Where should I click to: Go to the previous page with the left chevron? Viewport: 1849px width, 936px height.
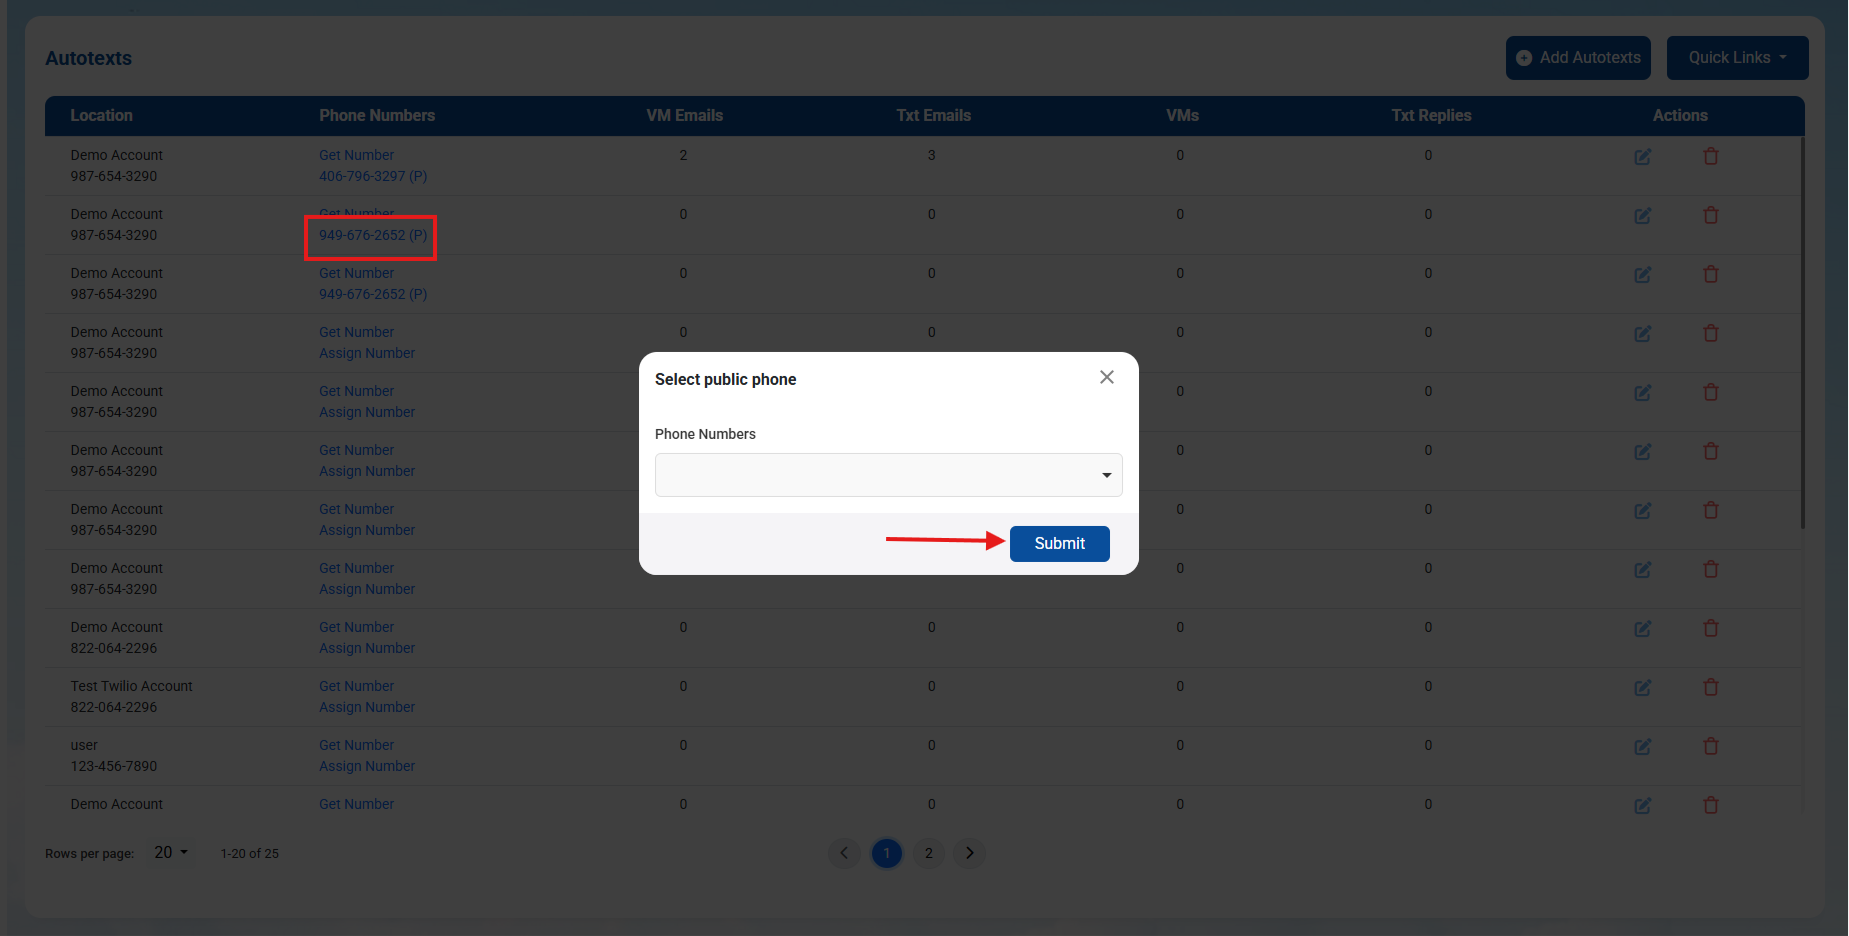(x=844, y=853)
